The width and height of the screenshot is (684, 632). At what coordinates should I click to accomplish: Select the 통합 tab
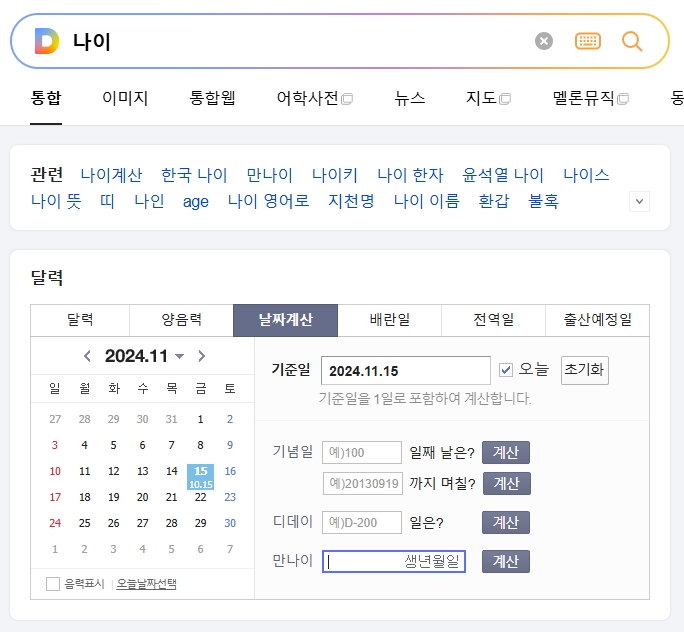[46, 98]
